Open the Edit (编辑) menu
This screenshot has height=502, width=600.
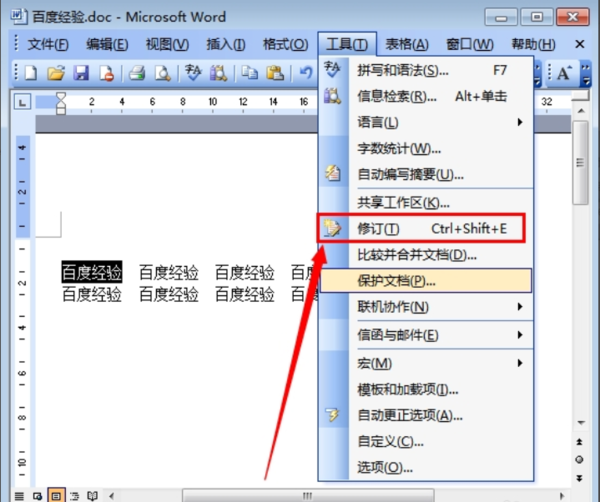click(107, 44)
